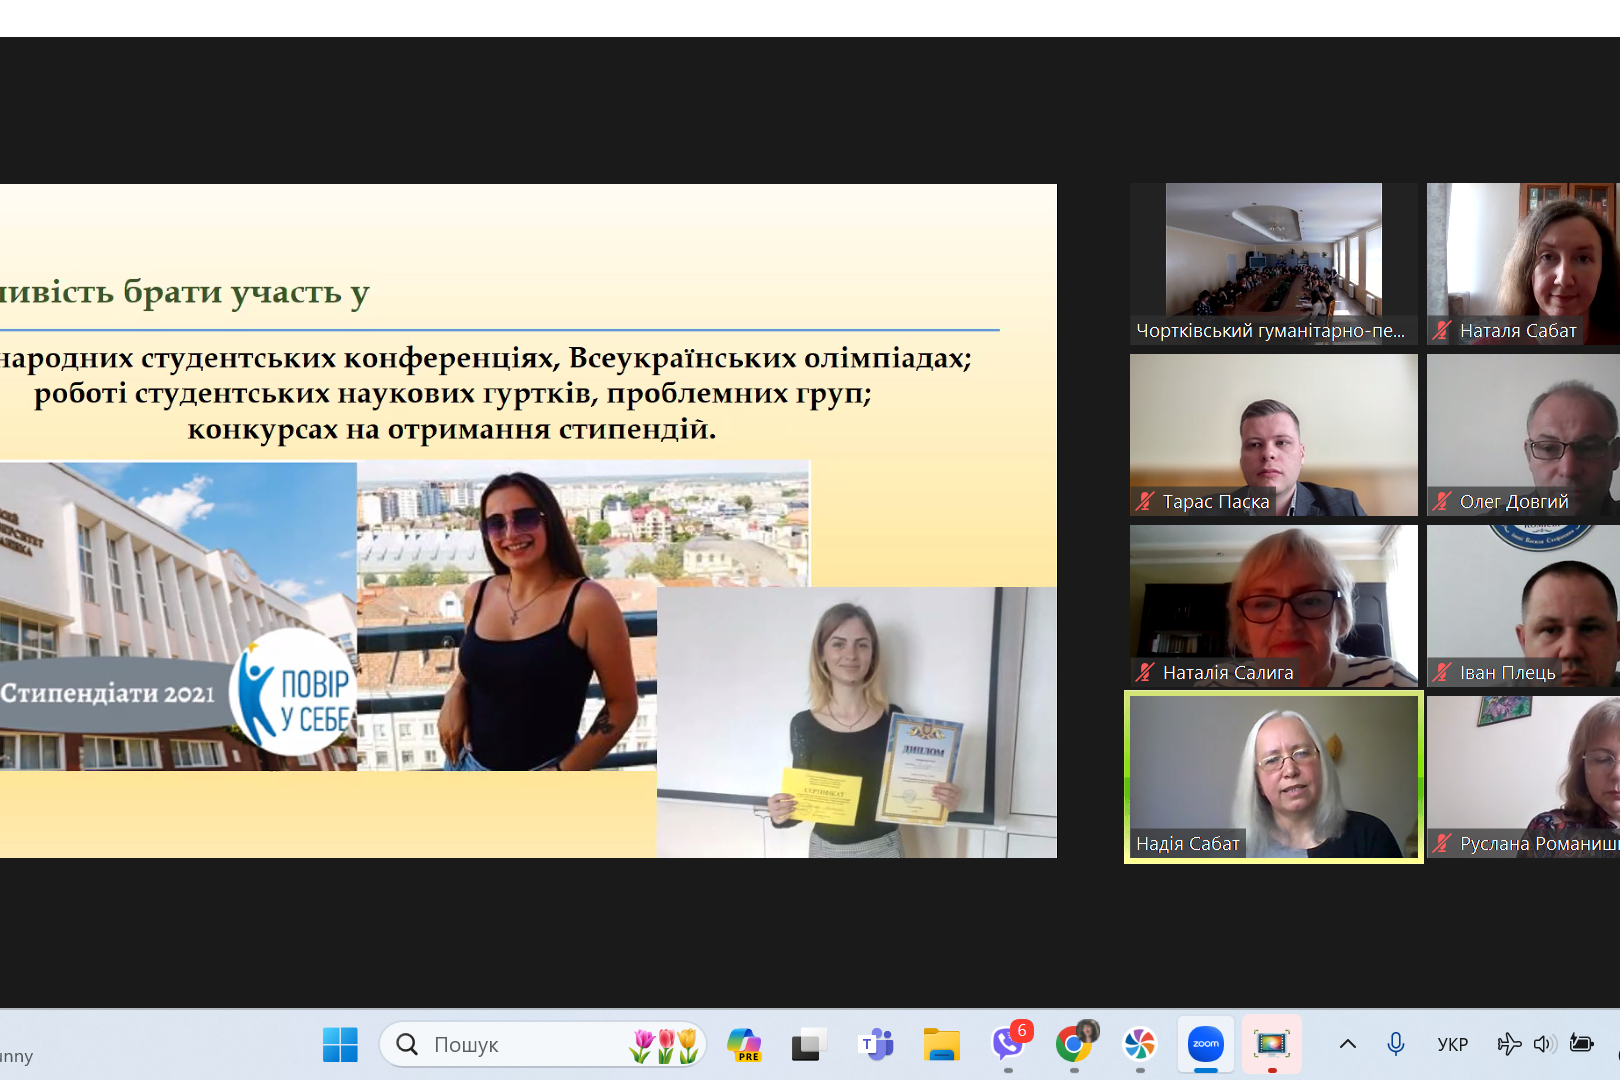Open the Windows Start menu

[x=340, y=1045]
